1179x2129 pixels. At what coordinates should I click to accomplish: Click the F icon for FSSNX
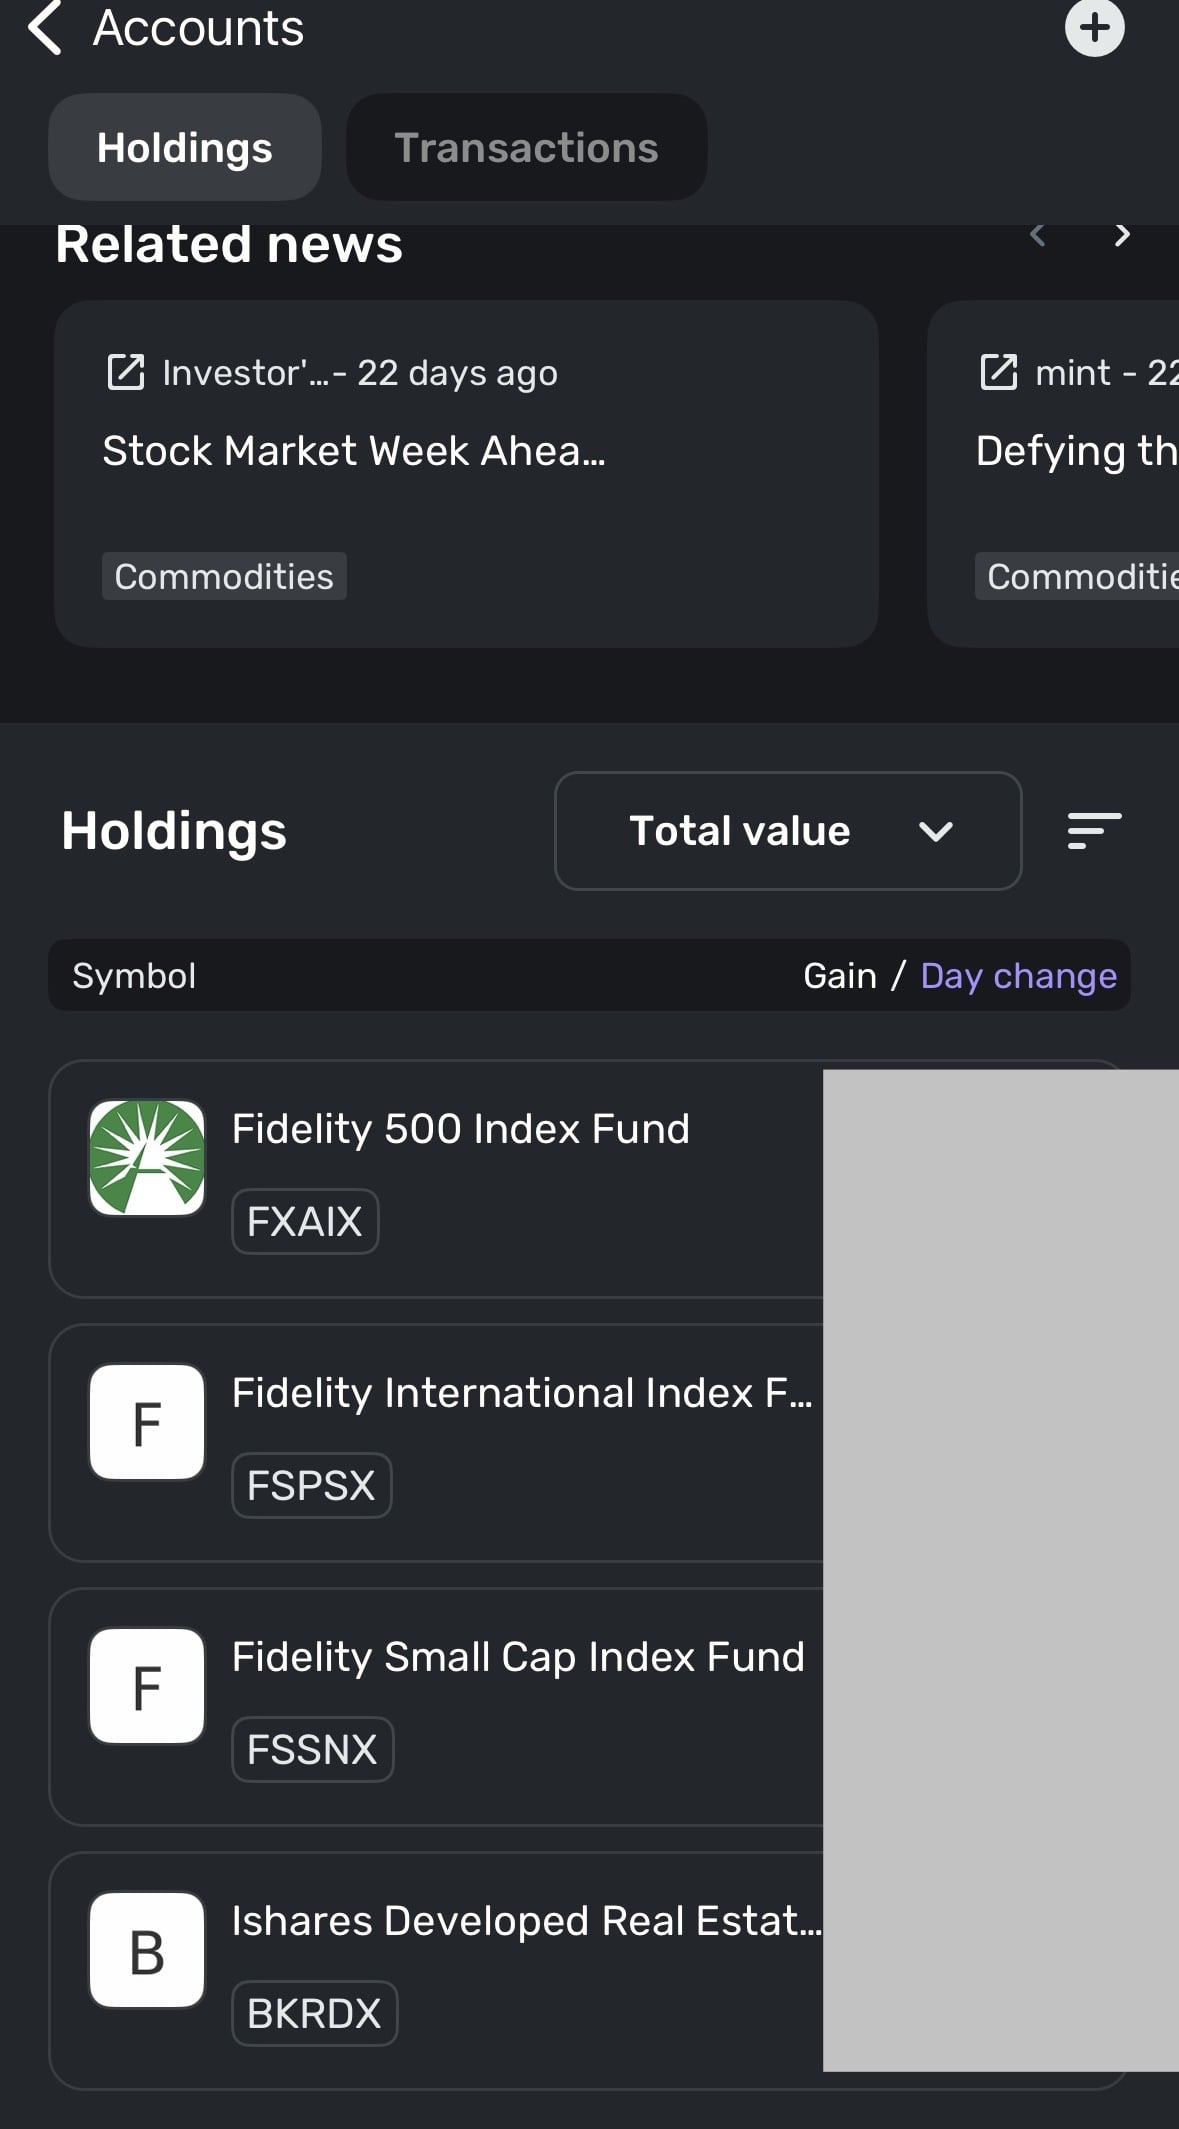point(147,1686)
